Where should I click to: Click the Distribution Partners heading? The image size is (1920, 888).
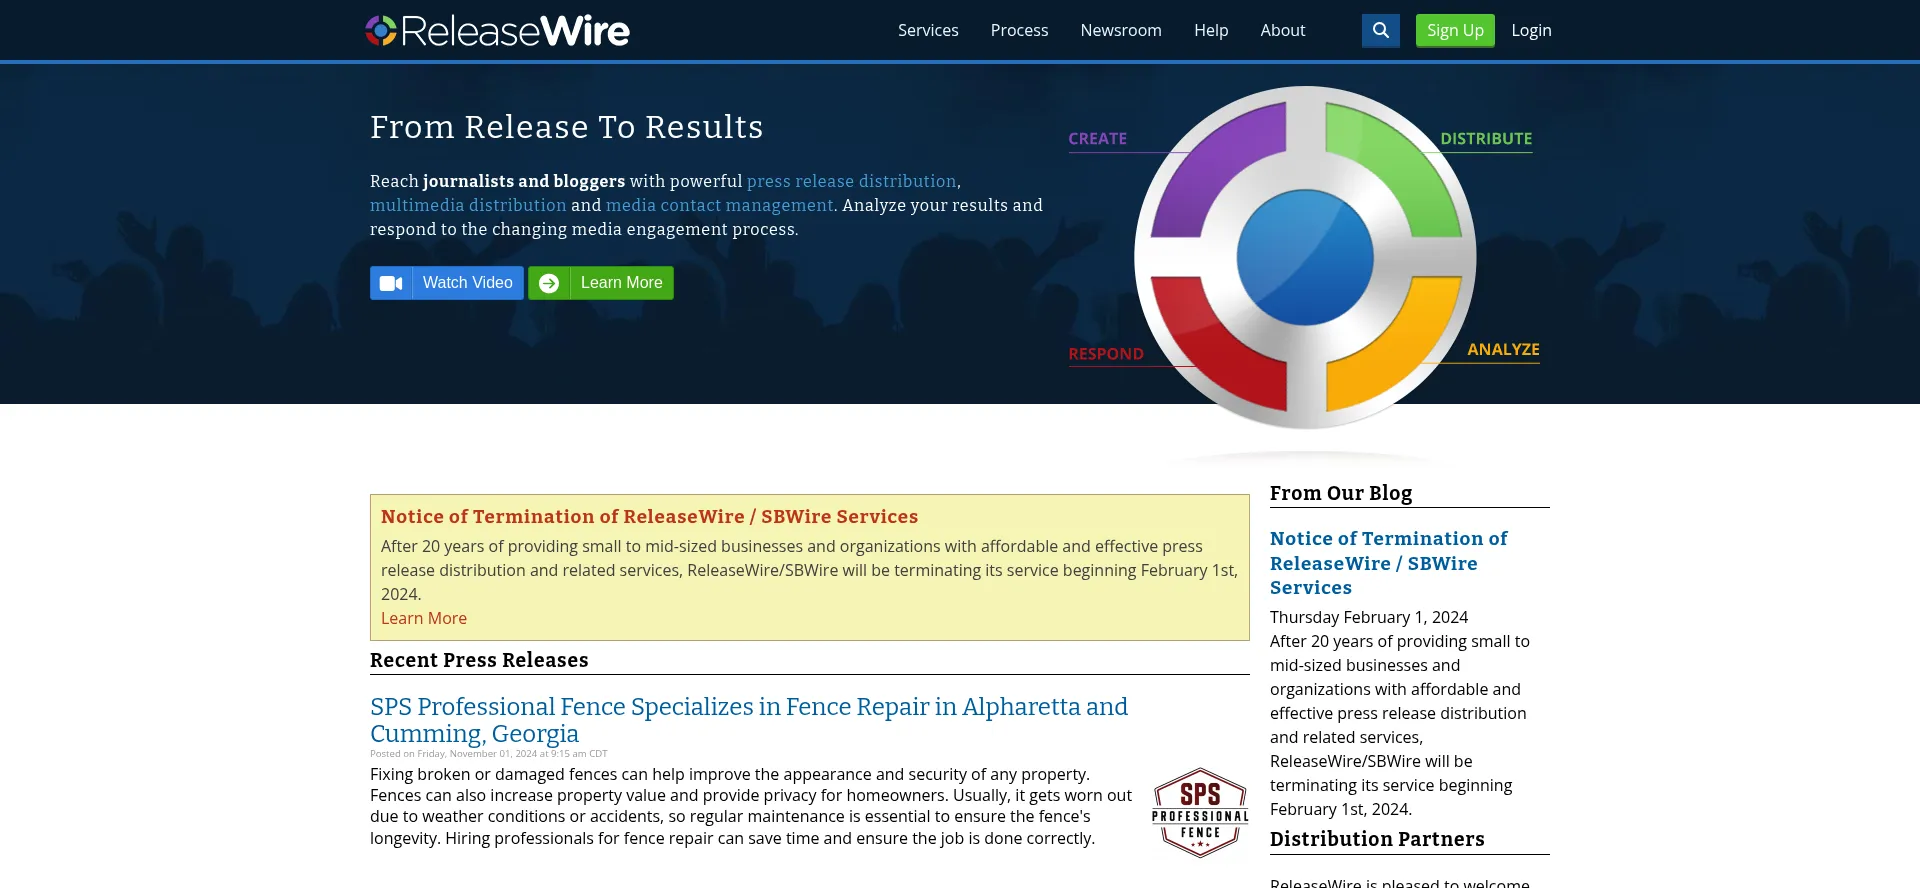1377,839
